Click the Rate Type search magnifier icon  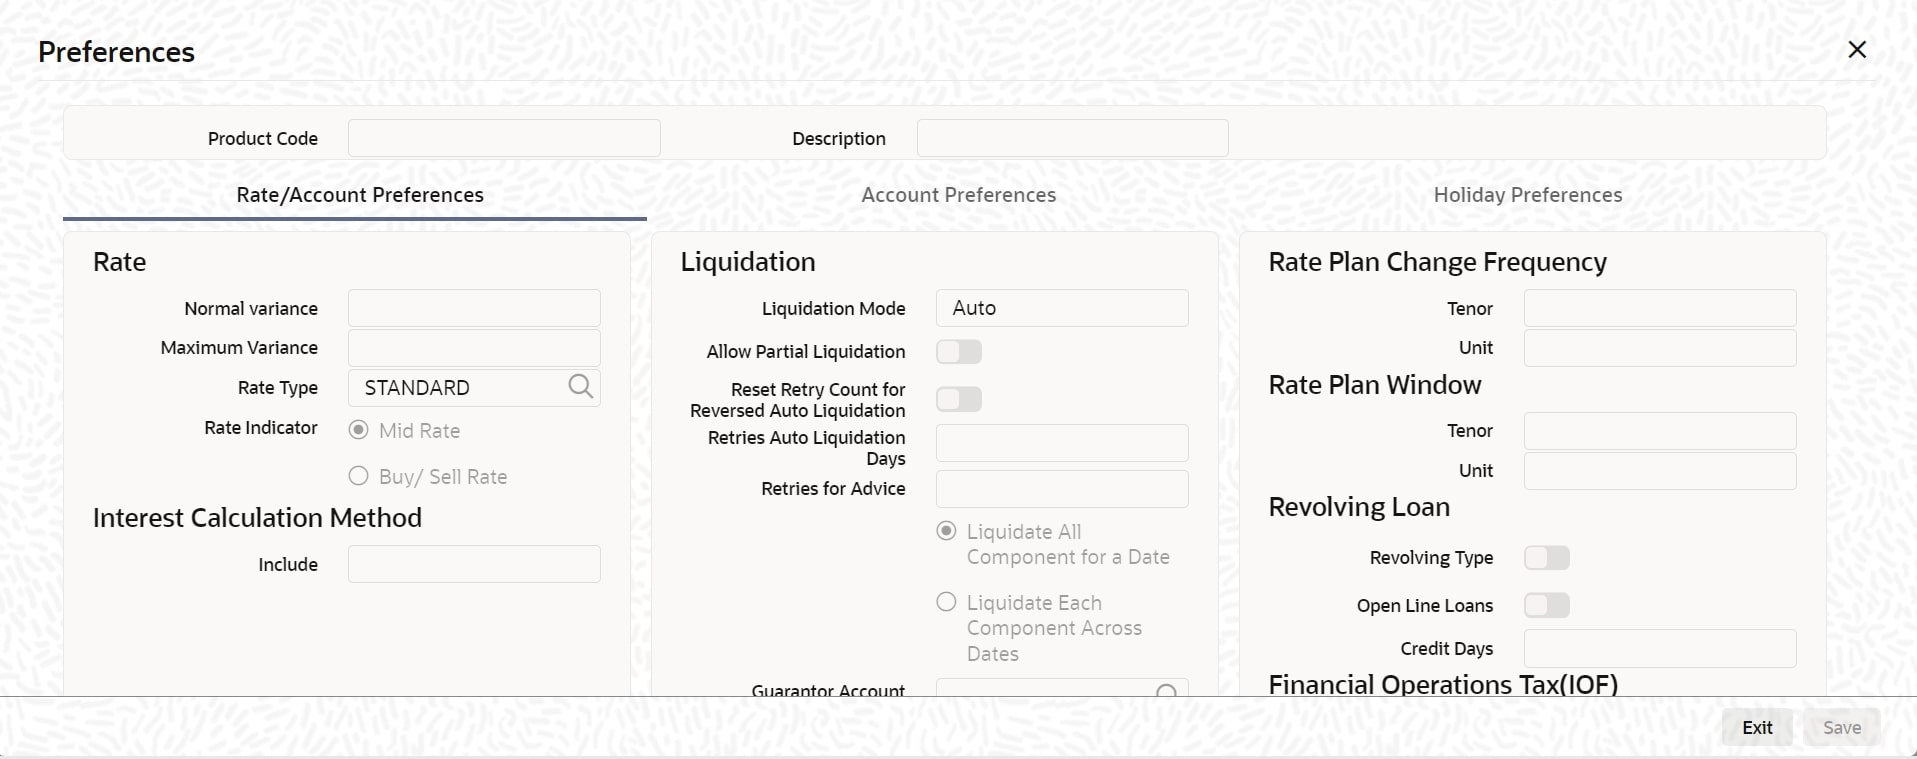click(580, 386)
